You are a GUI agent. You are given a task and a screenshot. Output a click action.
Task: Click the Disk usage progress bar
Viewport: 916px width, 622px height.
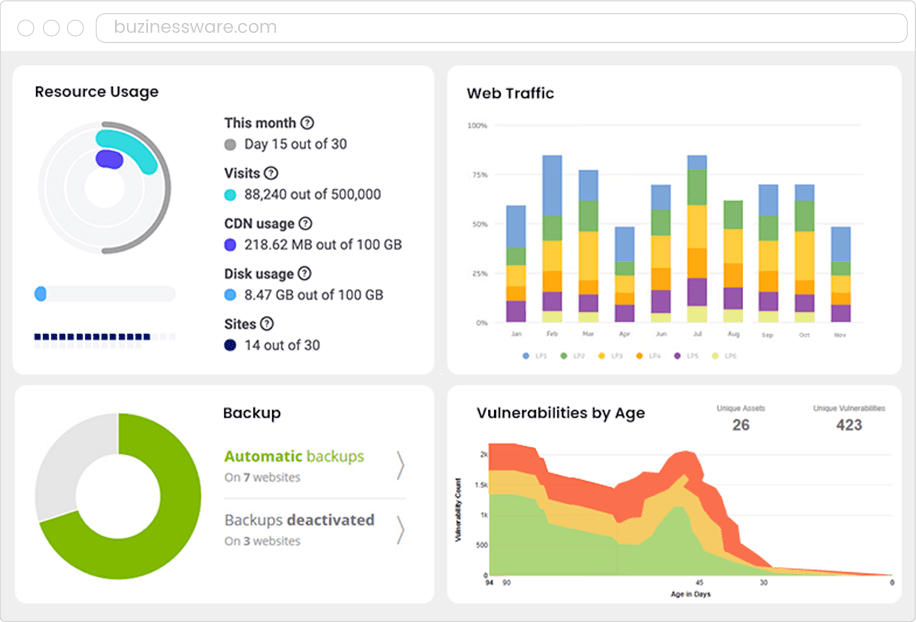click(x=105, y=294)
